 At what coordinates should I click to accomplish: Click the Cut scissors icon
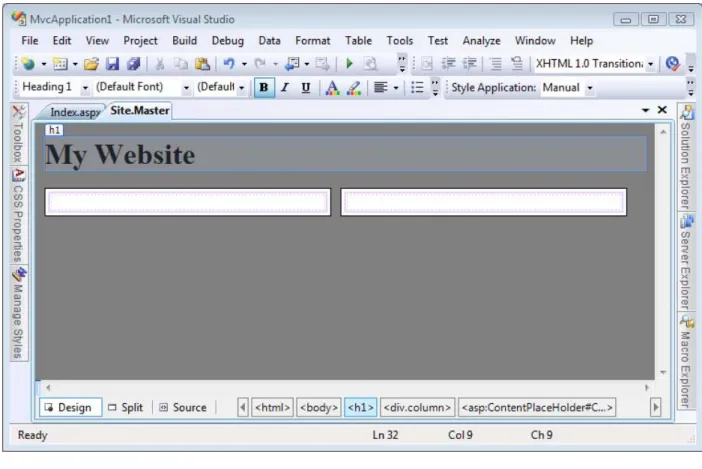tap(159, 64)
